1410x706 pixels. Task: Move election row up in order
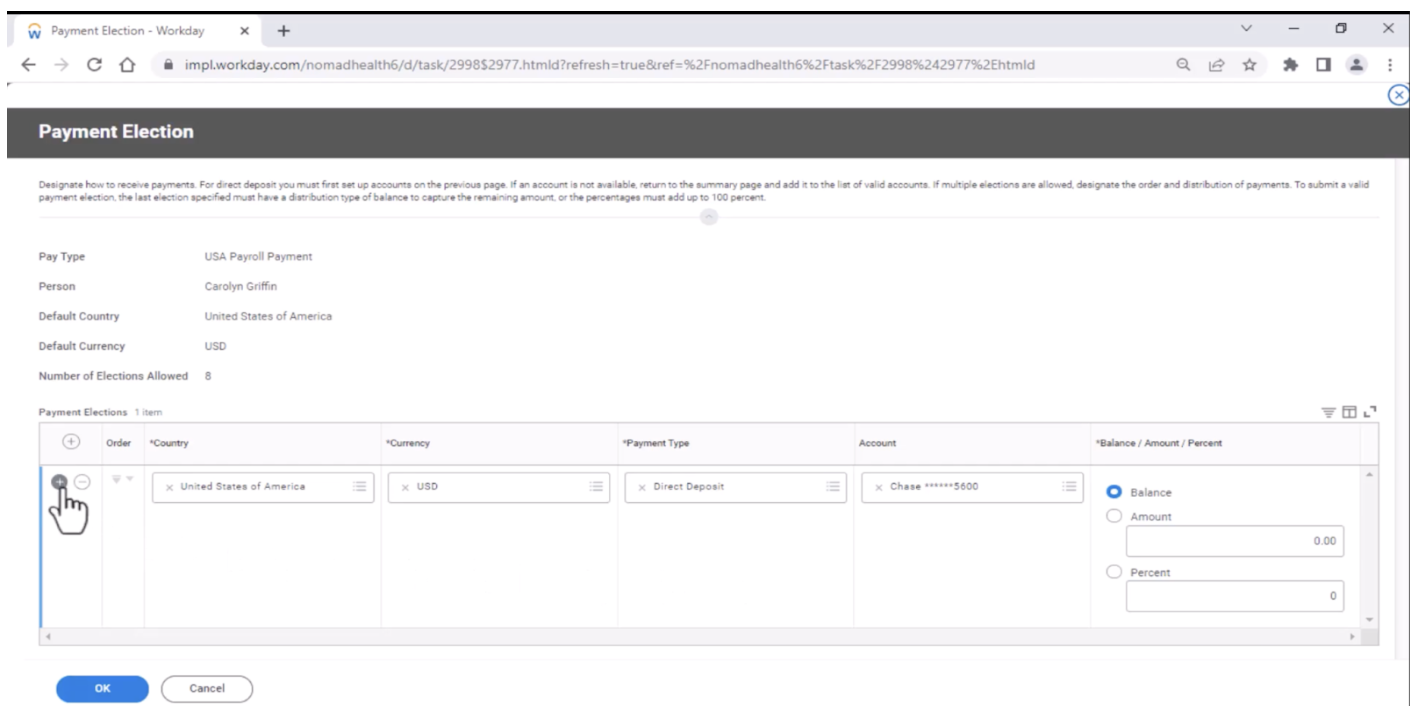[116, 480]
